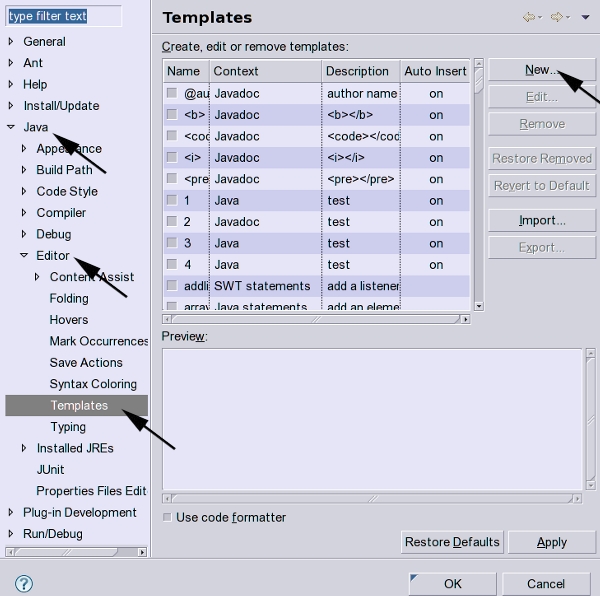This screenshot has width=600, height=596.
Task: Enable the Use code formatter checkbox
Action: [167, 517]
